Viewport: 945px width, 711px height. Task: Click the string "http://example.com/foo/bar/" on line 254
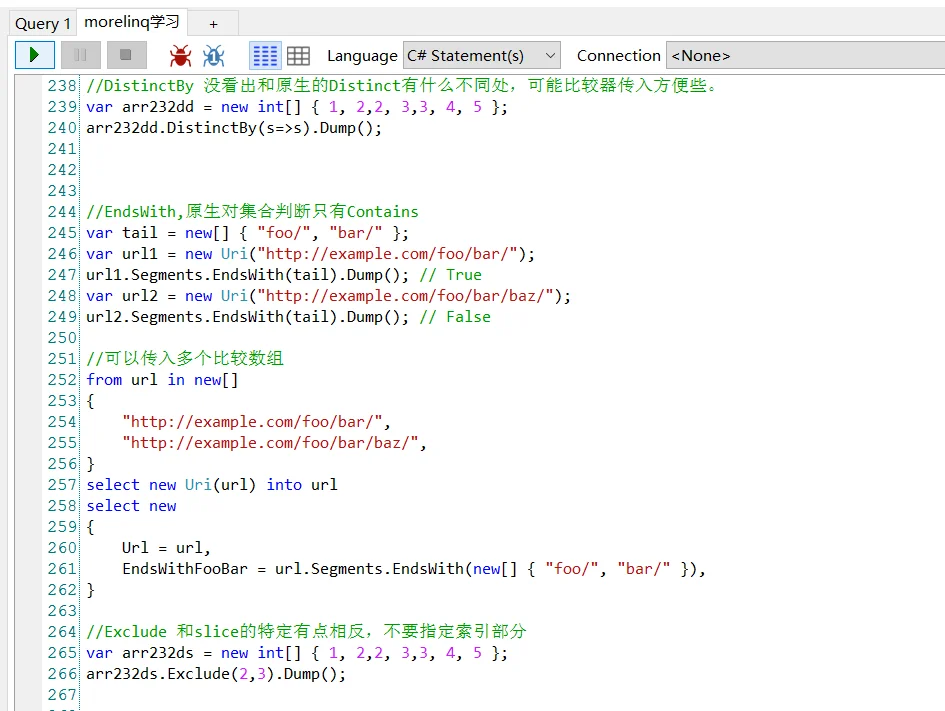[x=253, y=422]
